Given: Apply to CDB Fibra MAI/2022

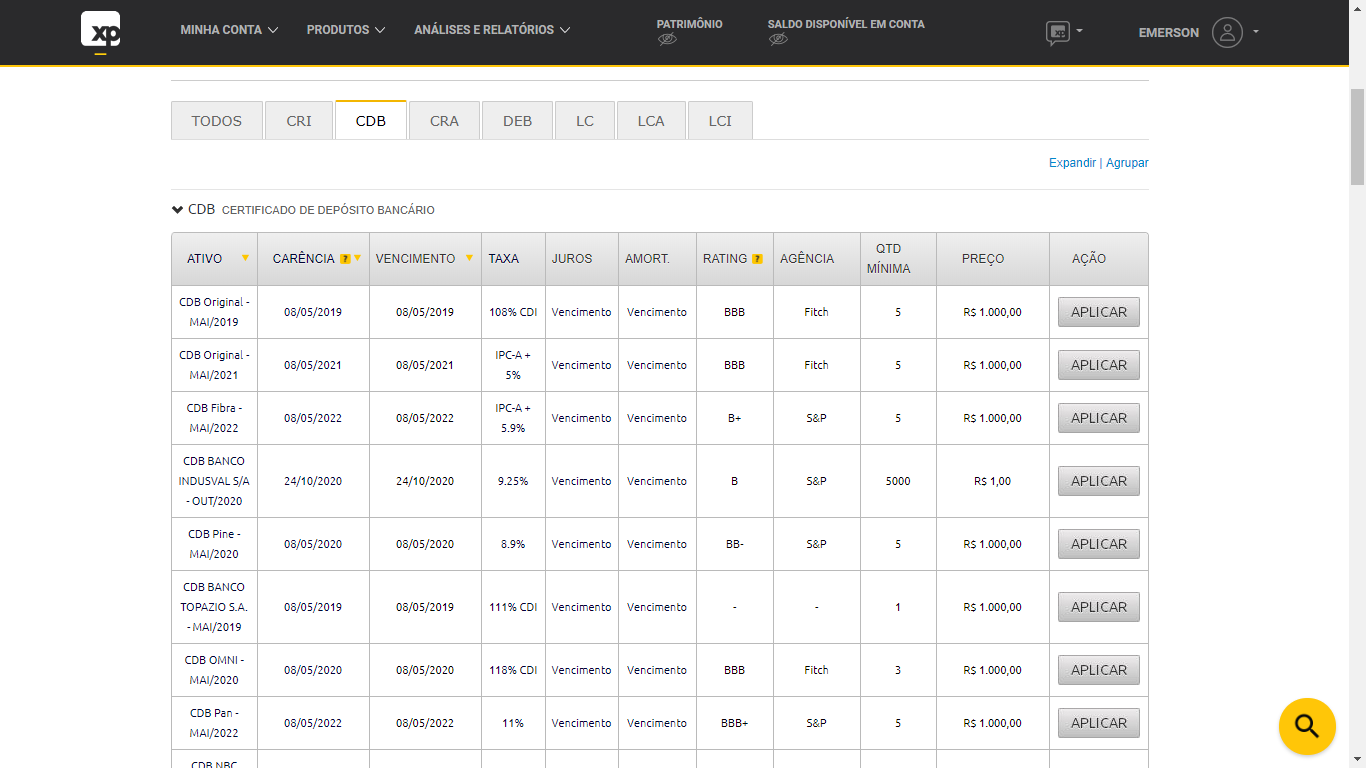Looking at the screenshot, I should [x=1099, y=418].
